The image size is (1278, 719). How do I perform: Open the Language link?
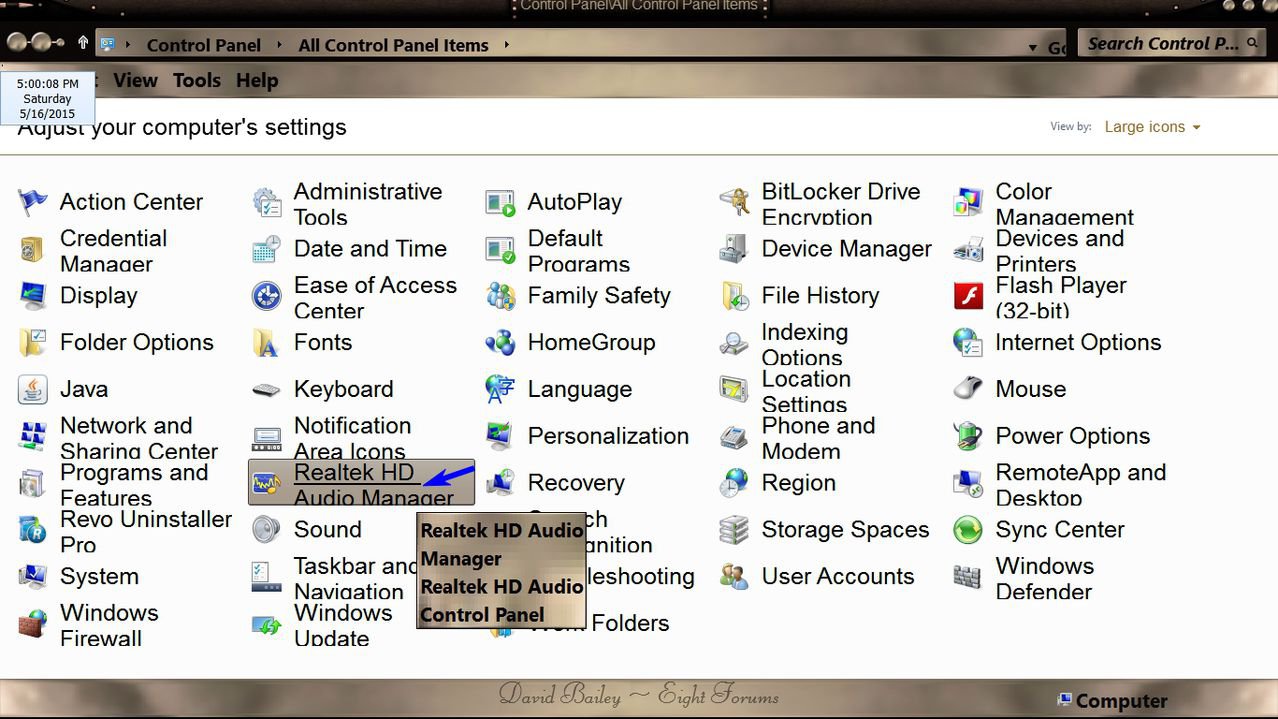(x=580, y=389)
